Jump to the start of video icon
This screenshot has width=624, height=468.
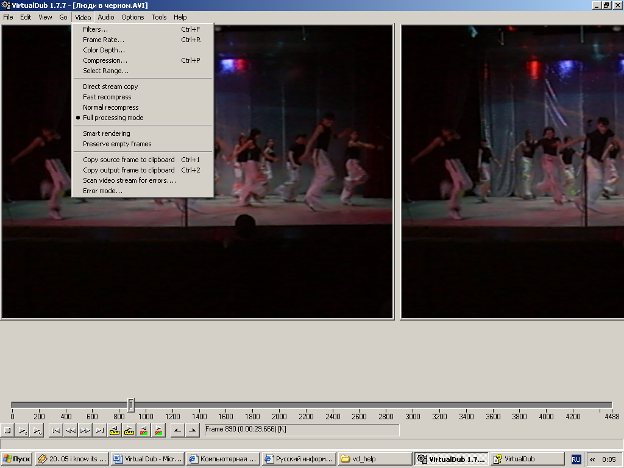[x=56, y=430]
